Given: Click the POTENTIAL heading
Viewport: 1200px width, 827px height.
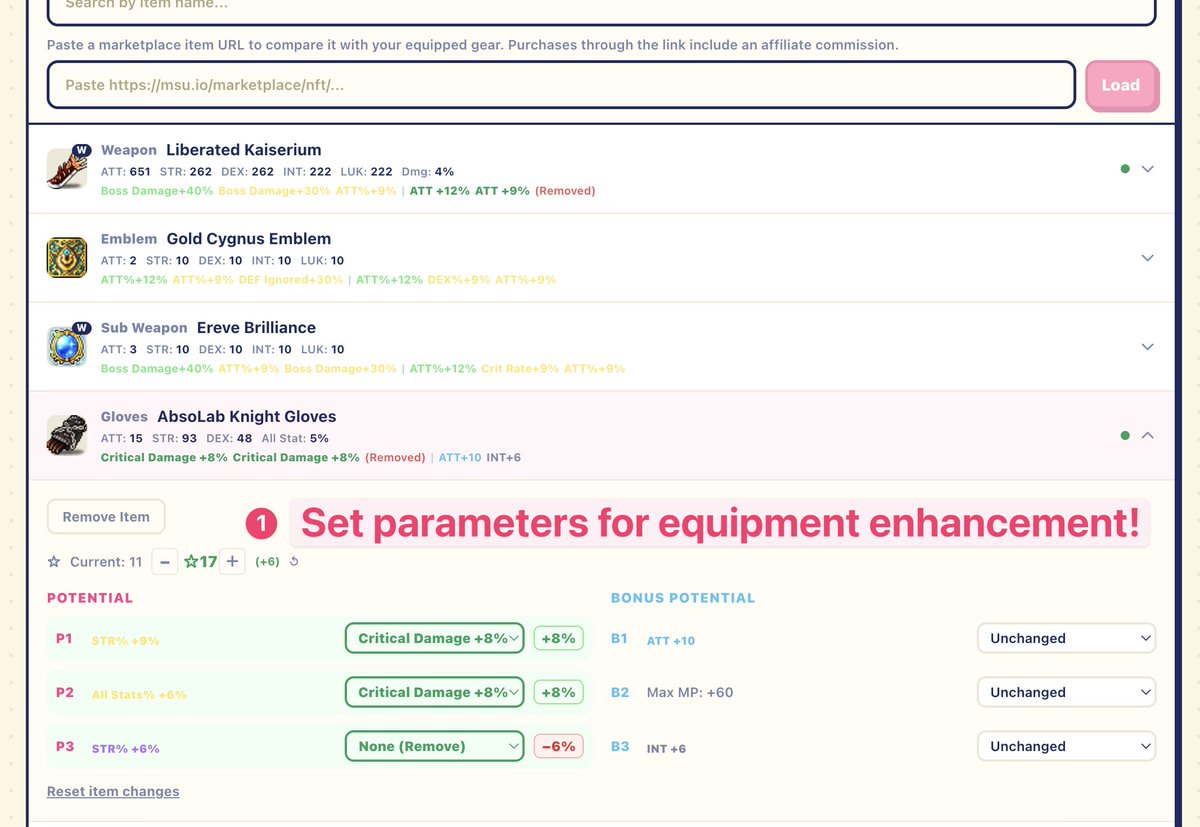Looking at the screenshot, I should [90, 598].
